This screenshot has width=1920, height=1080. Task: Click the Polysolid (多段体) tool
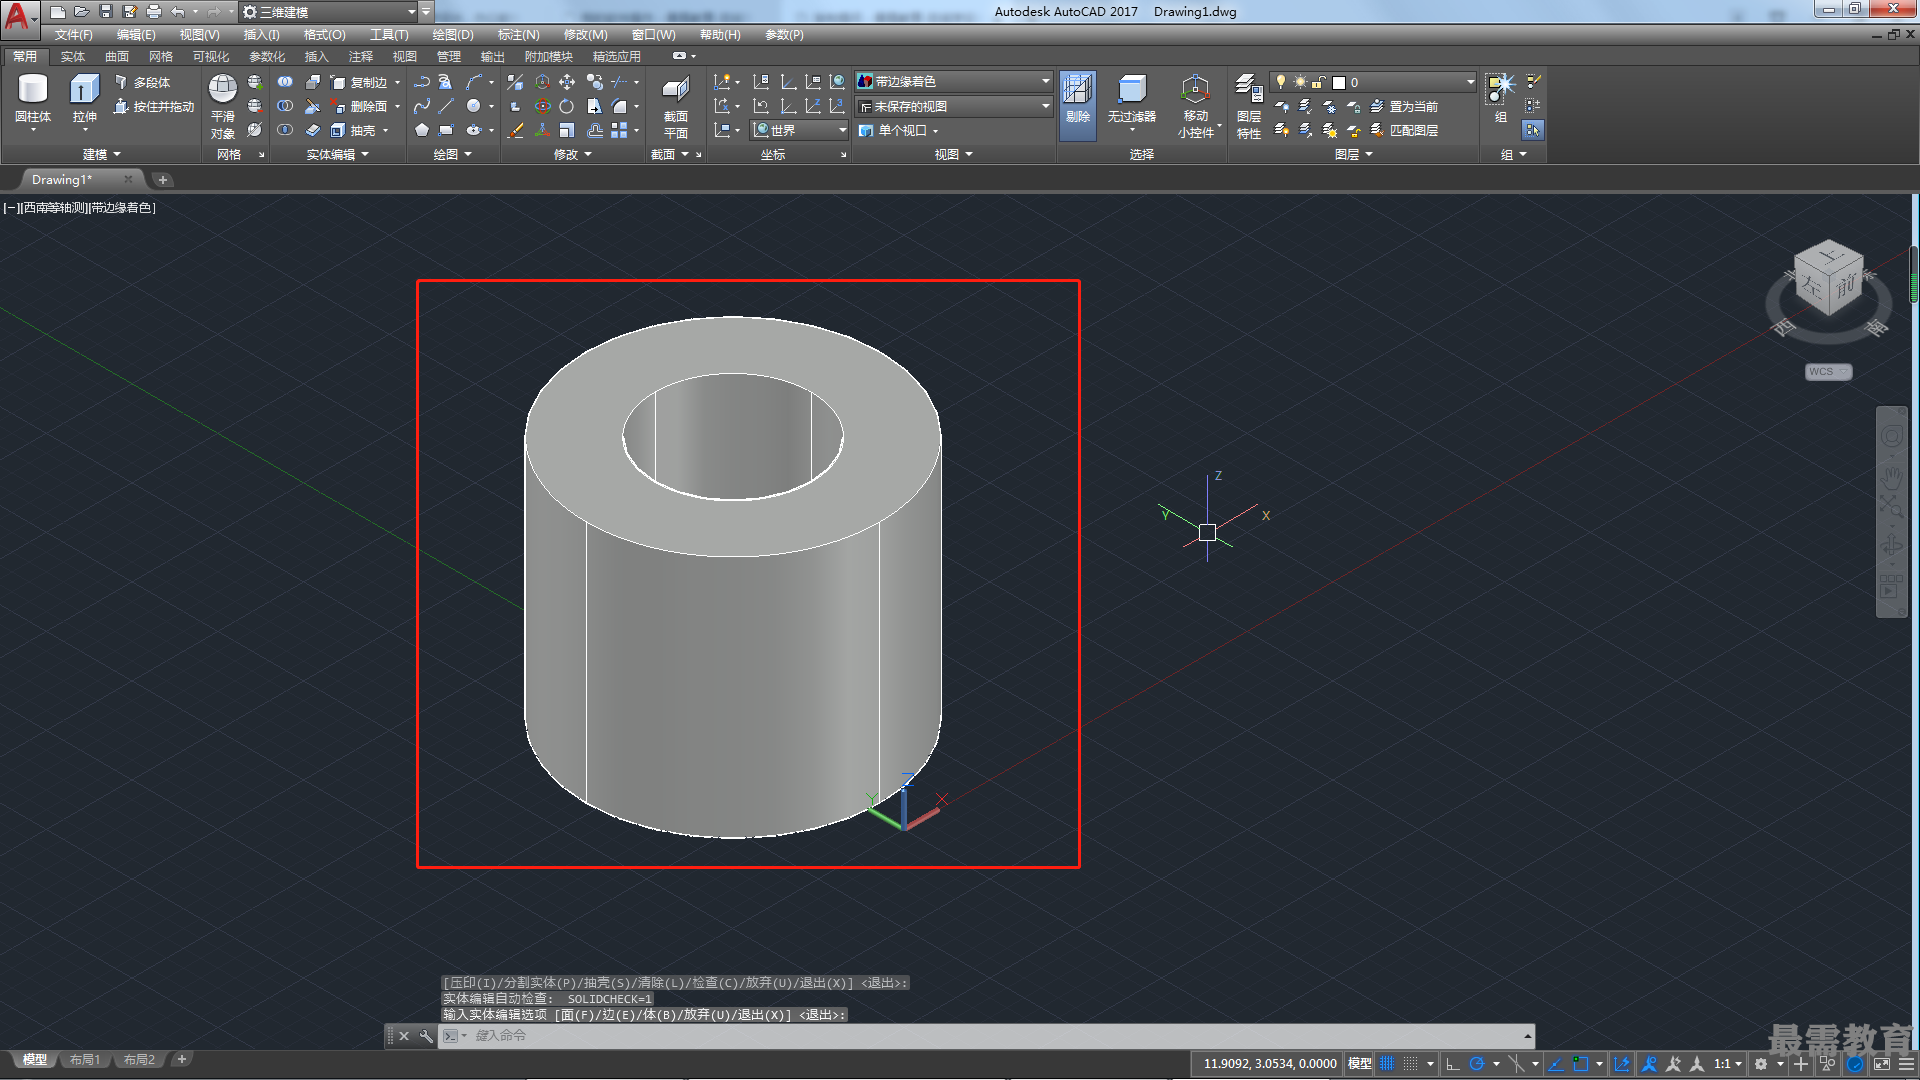(x=142, y=82)
